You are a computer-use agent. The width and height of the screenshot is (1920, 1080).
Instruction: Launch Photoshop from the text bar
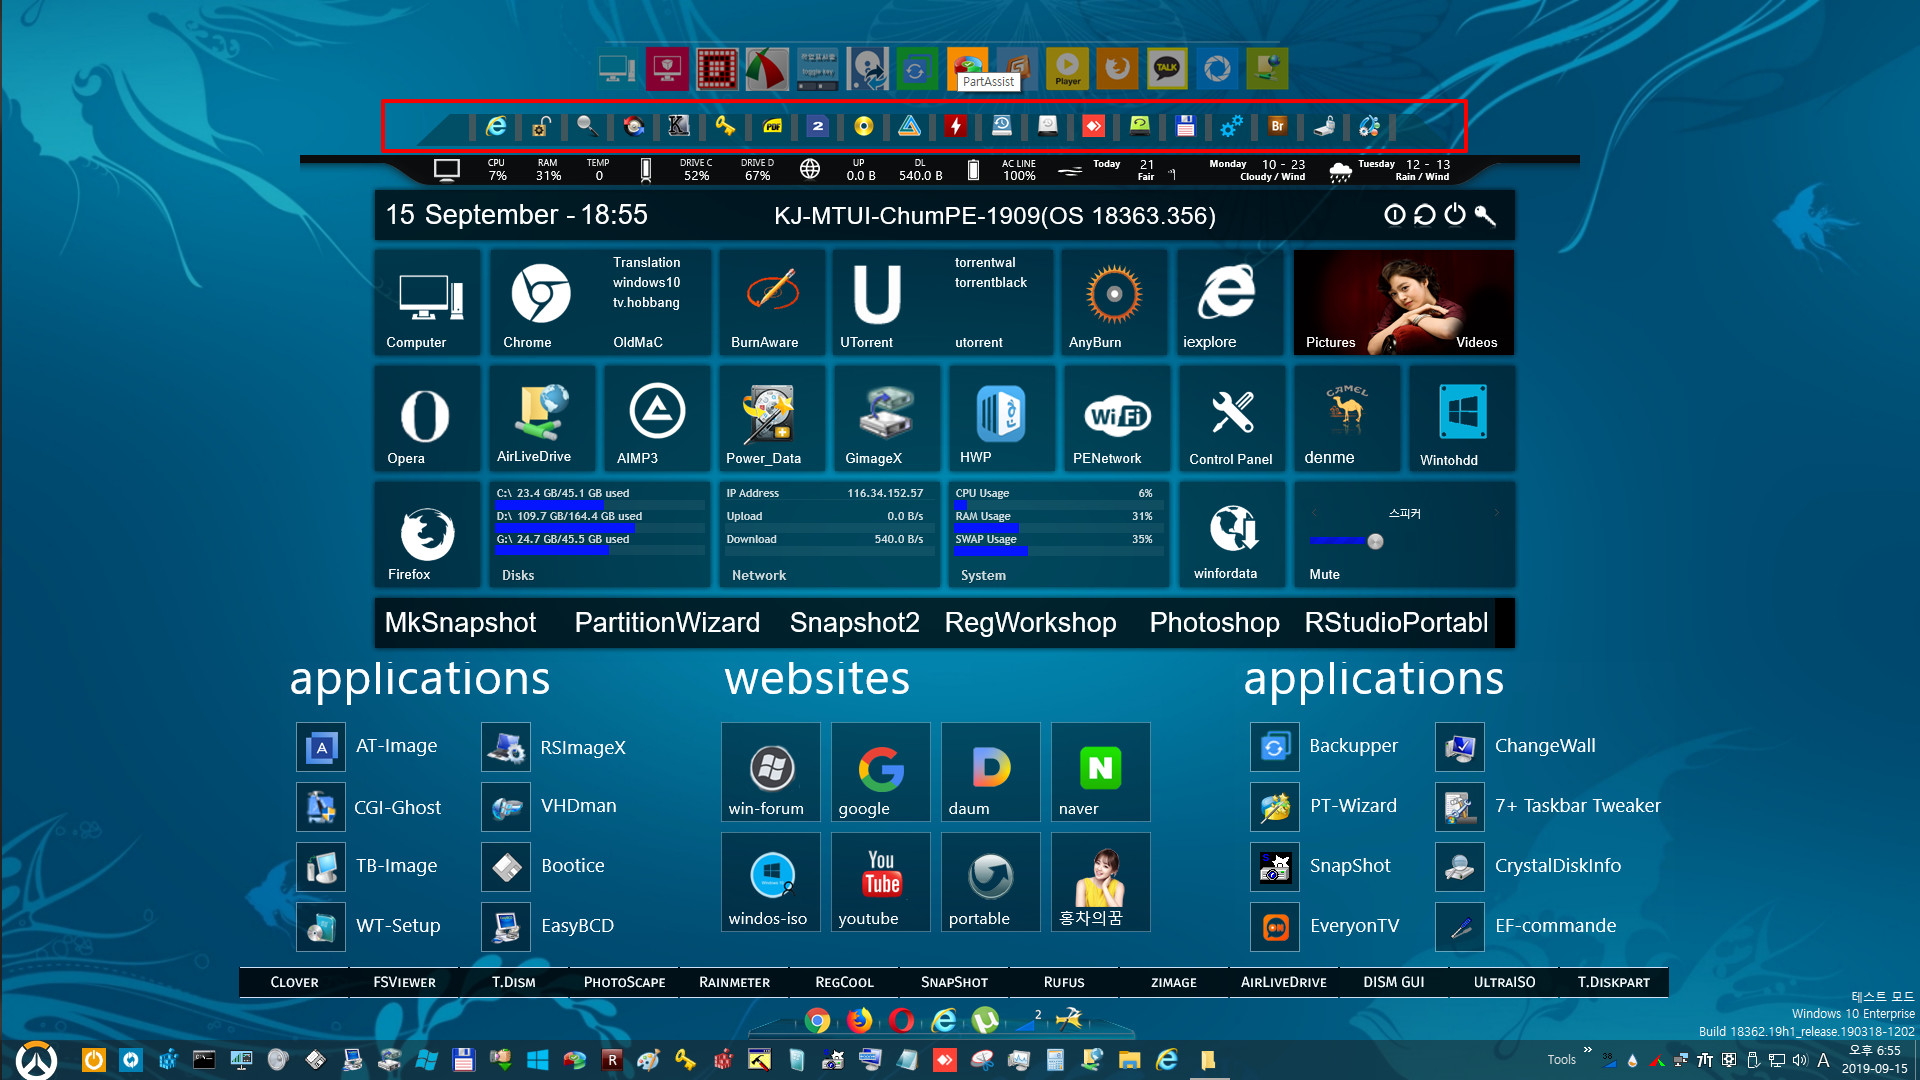[1214, 622]
